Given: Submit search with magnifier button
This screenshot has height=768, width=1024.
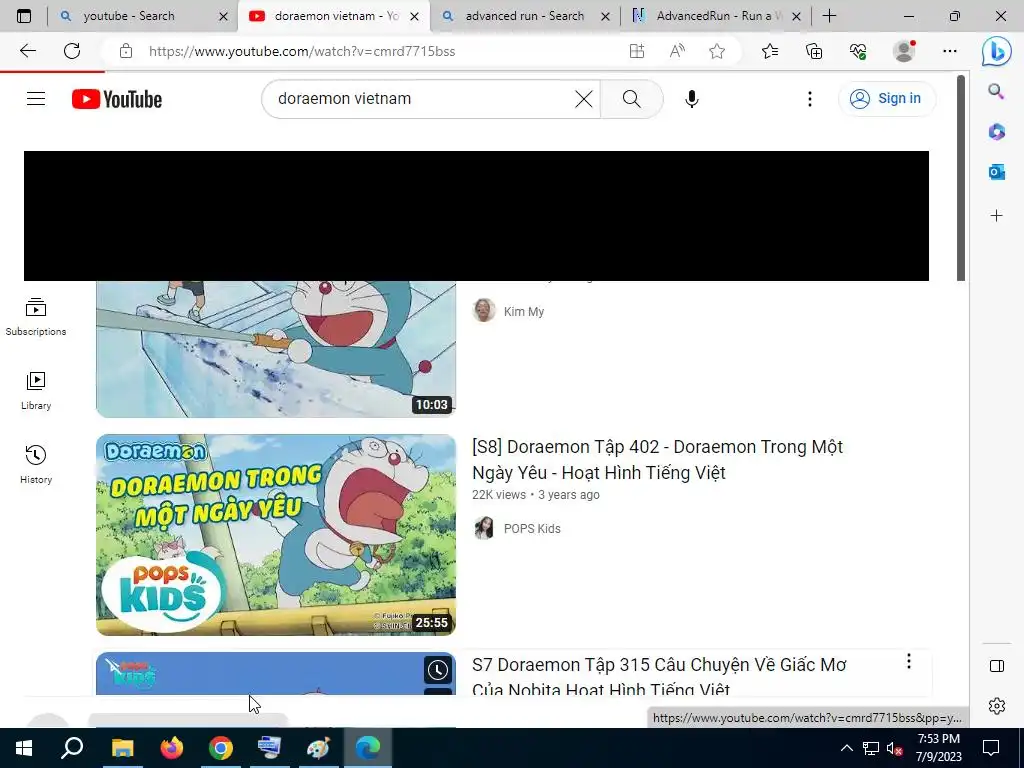Looking at the screenshot, I should tap(632, 99).
